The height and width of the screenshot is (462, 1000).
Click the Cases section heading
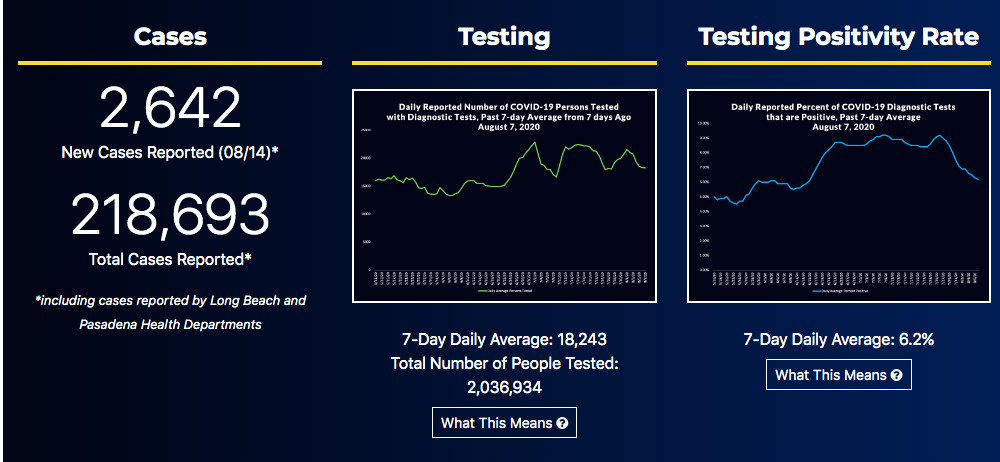click(x=170, y=37)
